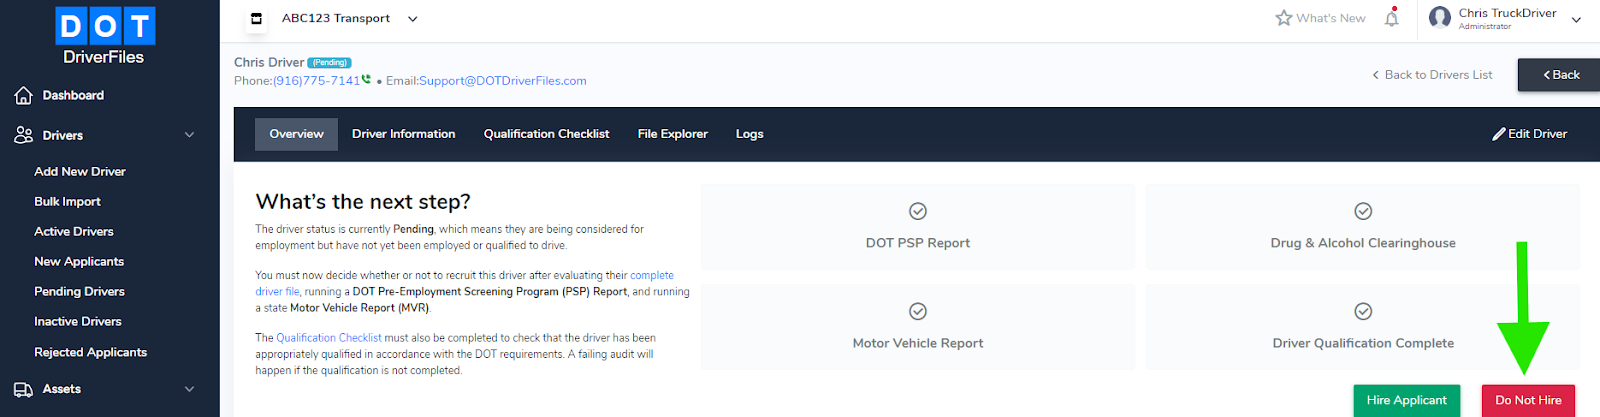Click the Driver Qualification Complete checkmark icon
Image resolution: width=1600 pixels, height=417 pixels.
(1363, 311)
